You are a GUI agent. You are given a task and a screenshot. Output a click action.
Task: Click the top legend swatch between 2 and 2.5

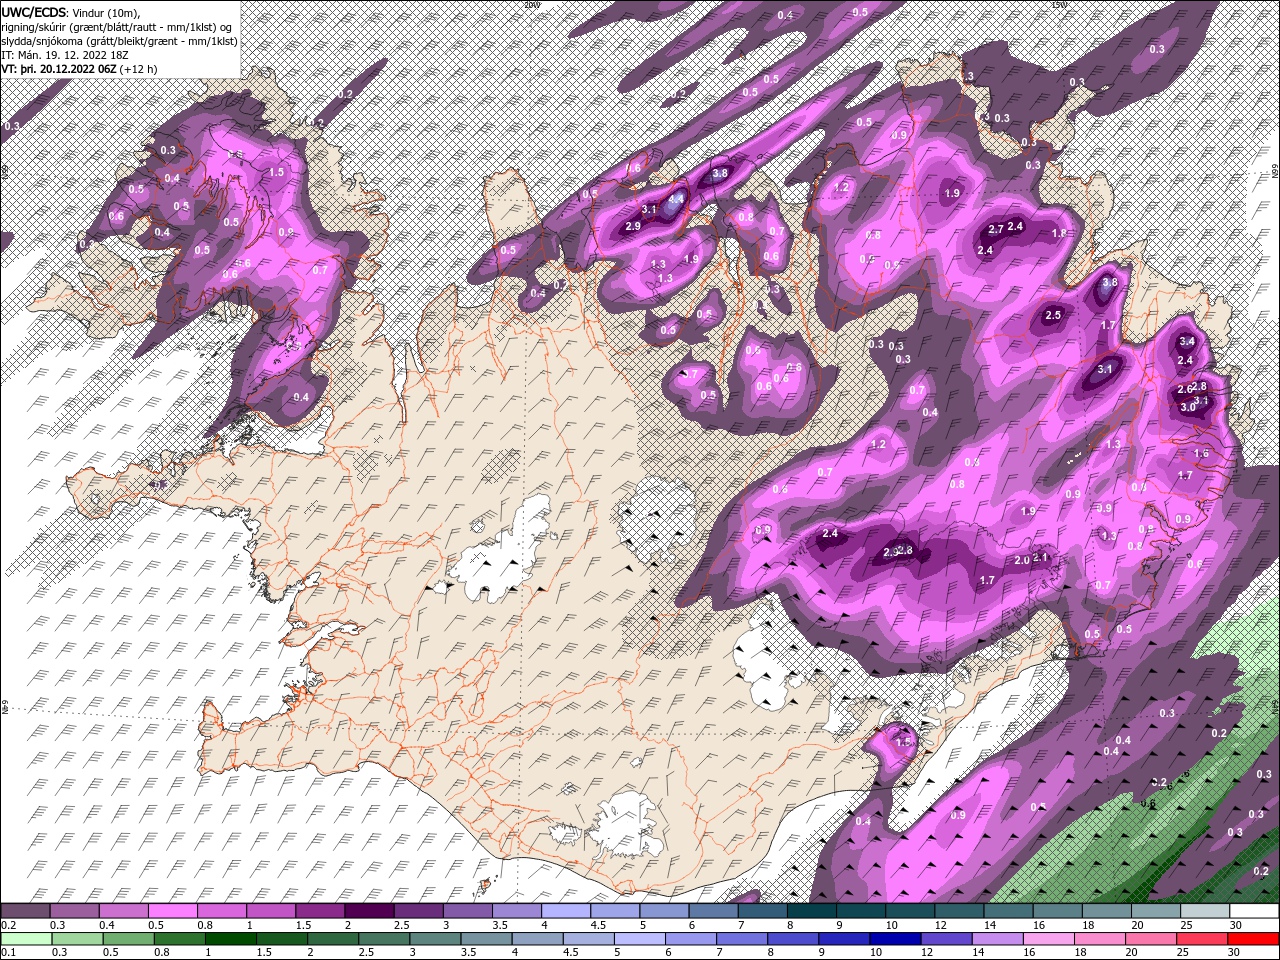click(x=369, y=911)
